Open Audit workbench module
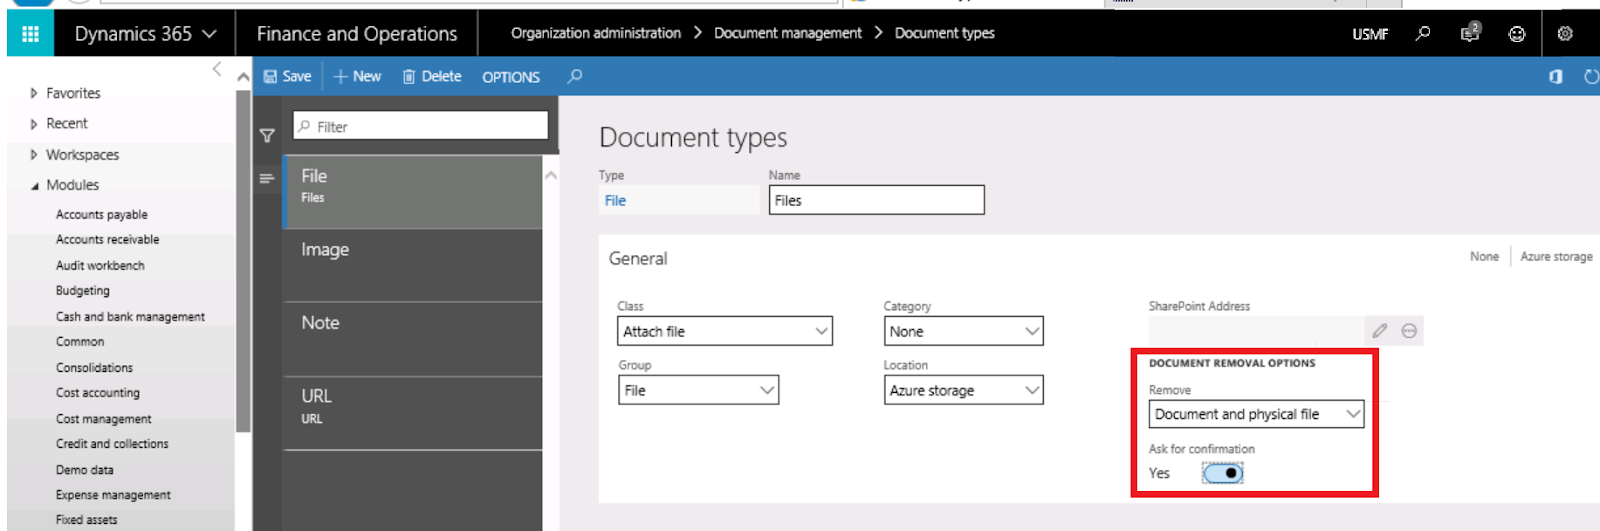Screen dimensions: 1600x531 [100, 266]
